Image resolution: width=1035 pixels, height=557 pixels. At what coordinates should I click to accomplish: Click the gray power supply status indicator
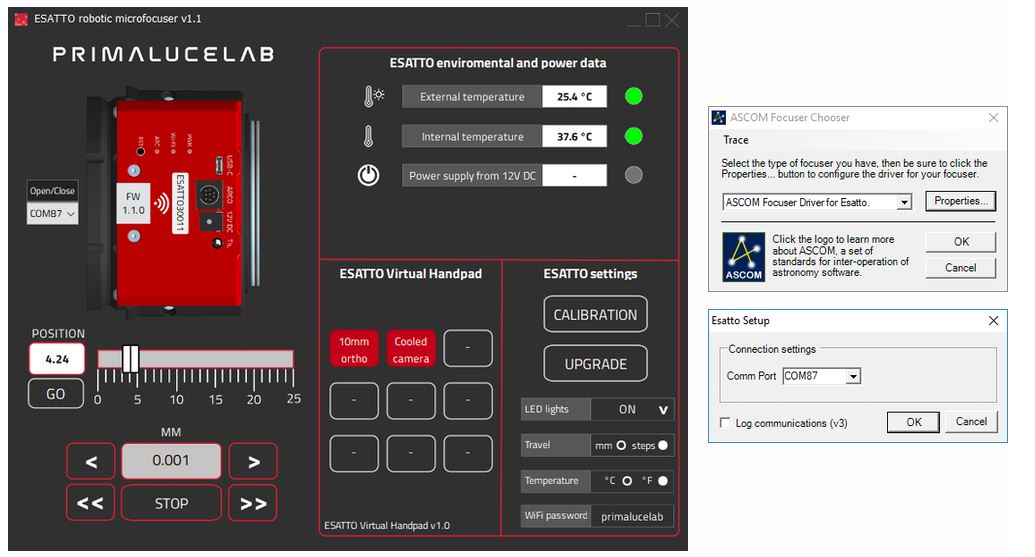[634, 175]
